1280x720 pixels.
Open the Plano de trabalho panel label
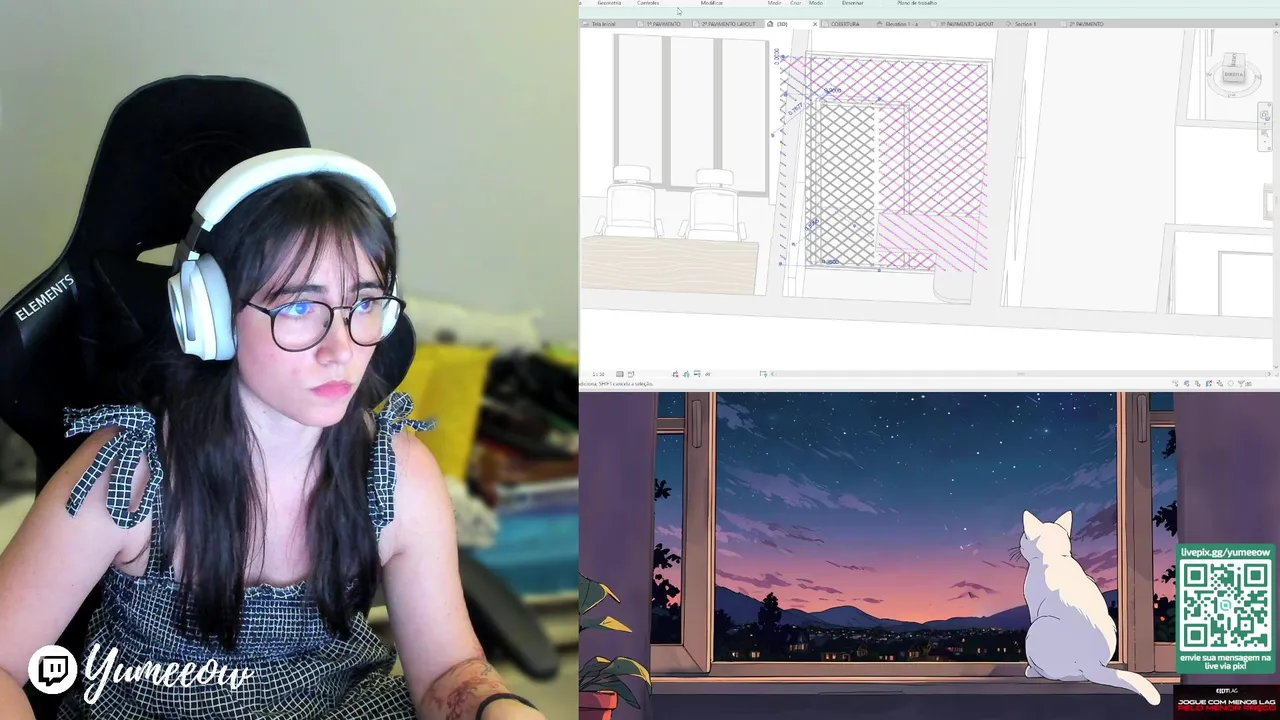[x=917, y=3]
